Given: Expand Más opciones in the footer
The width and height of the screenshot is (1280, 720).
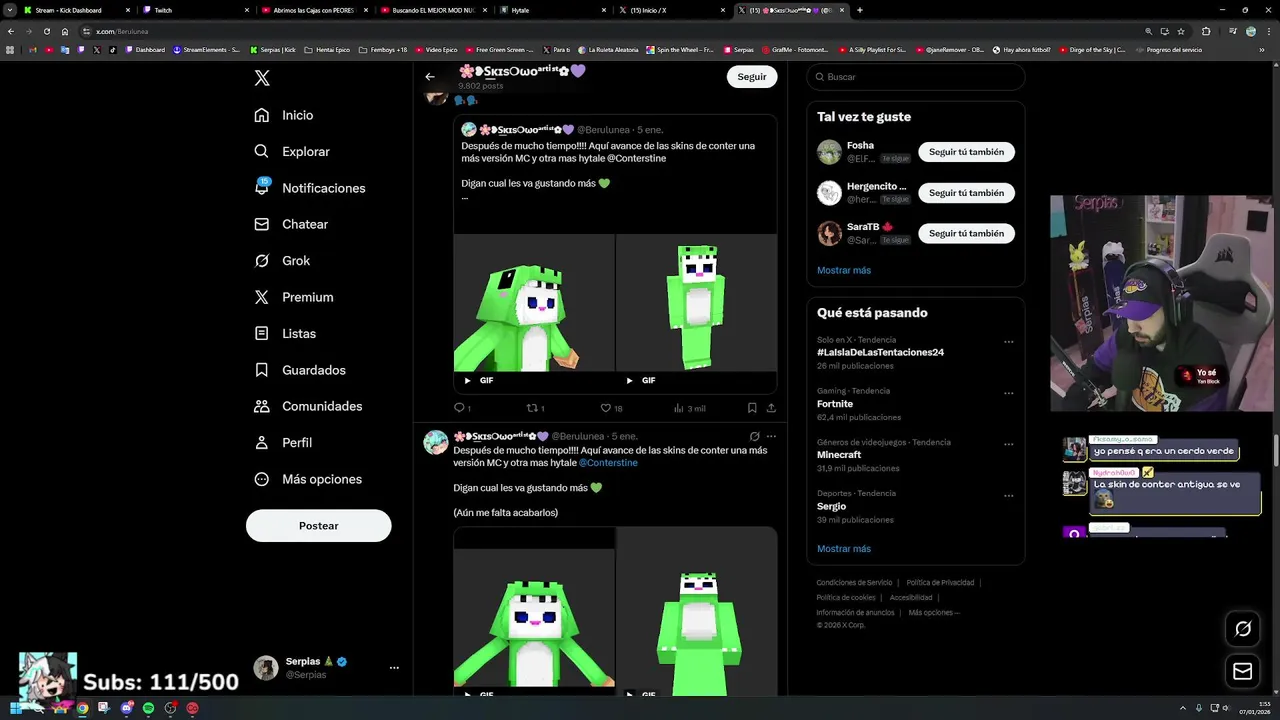Looking at the screenshot, I should [x=933, y=613].
